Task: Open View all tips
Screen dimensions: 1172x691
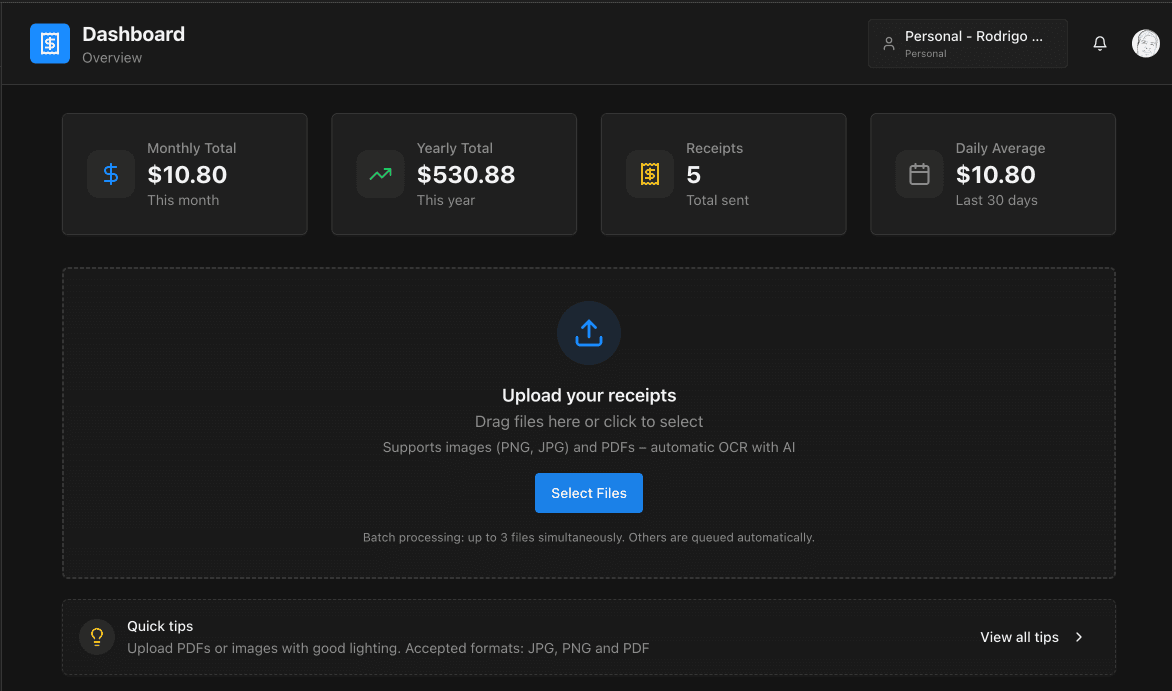Action: coord(1019,636)
